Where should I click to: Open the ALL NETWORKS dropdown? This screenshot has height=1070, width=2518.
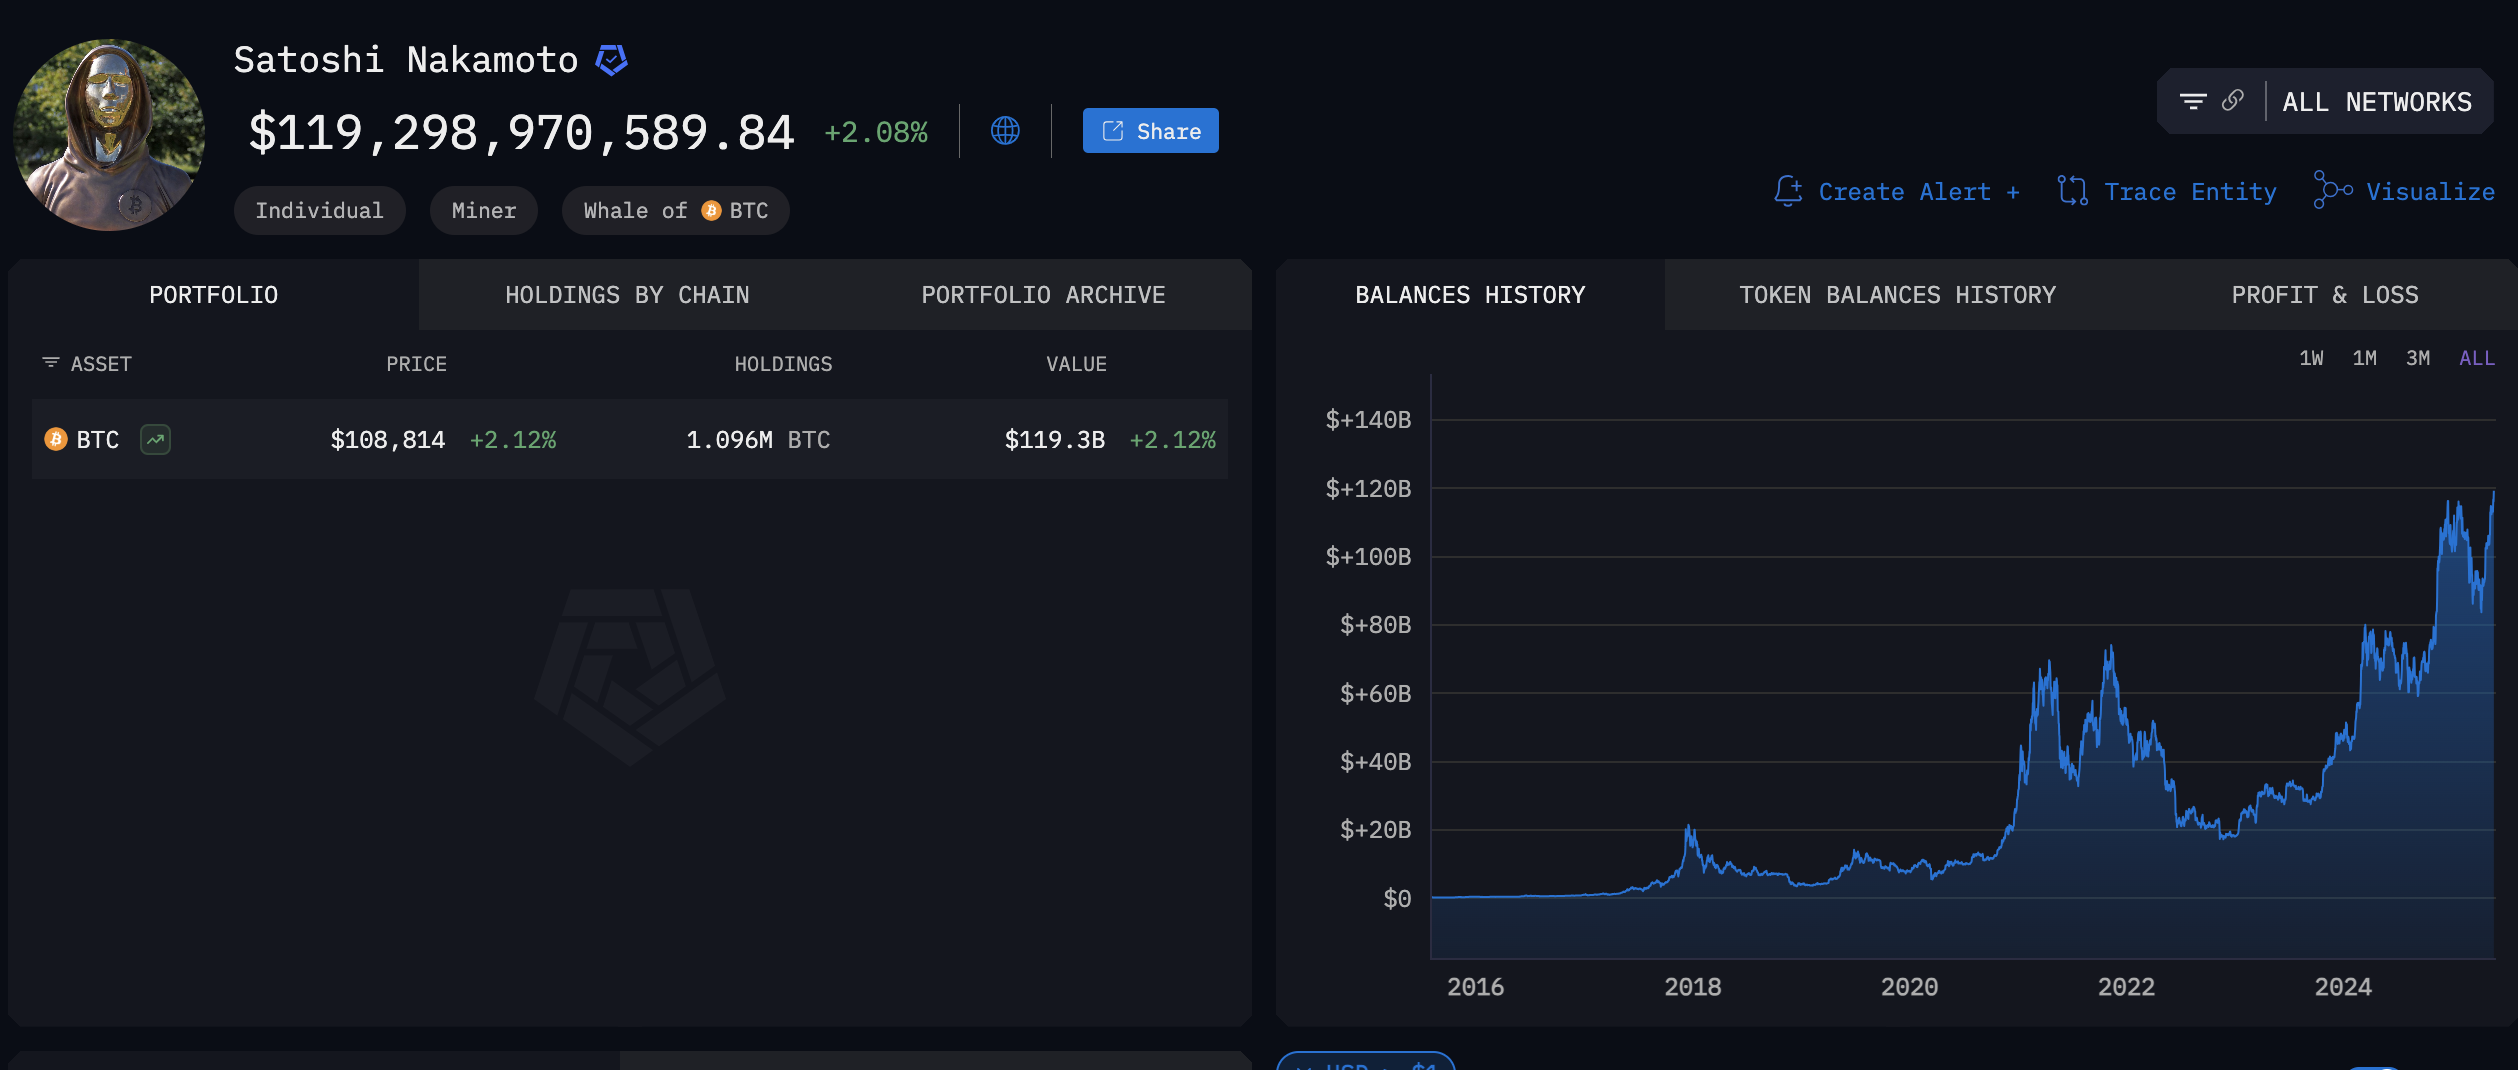pos(2376,102)
